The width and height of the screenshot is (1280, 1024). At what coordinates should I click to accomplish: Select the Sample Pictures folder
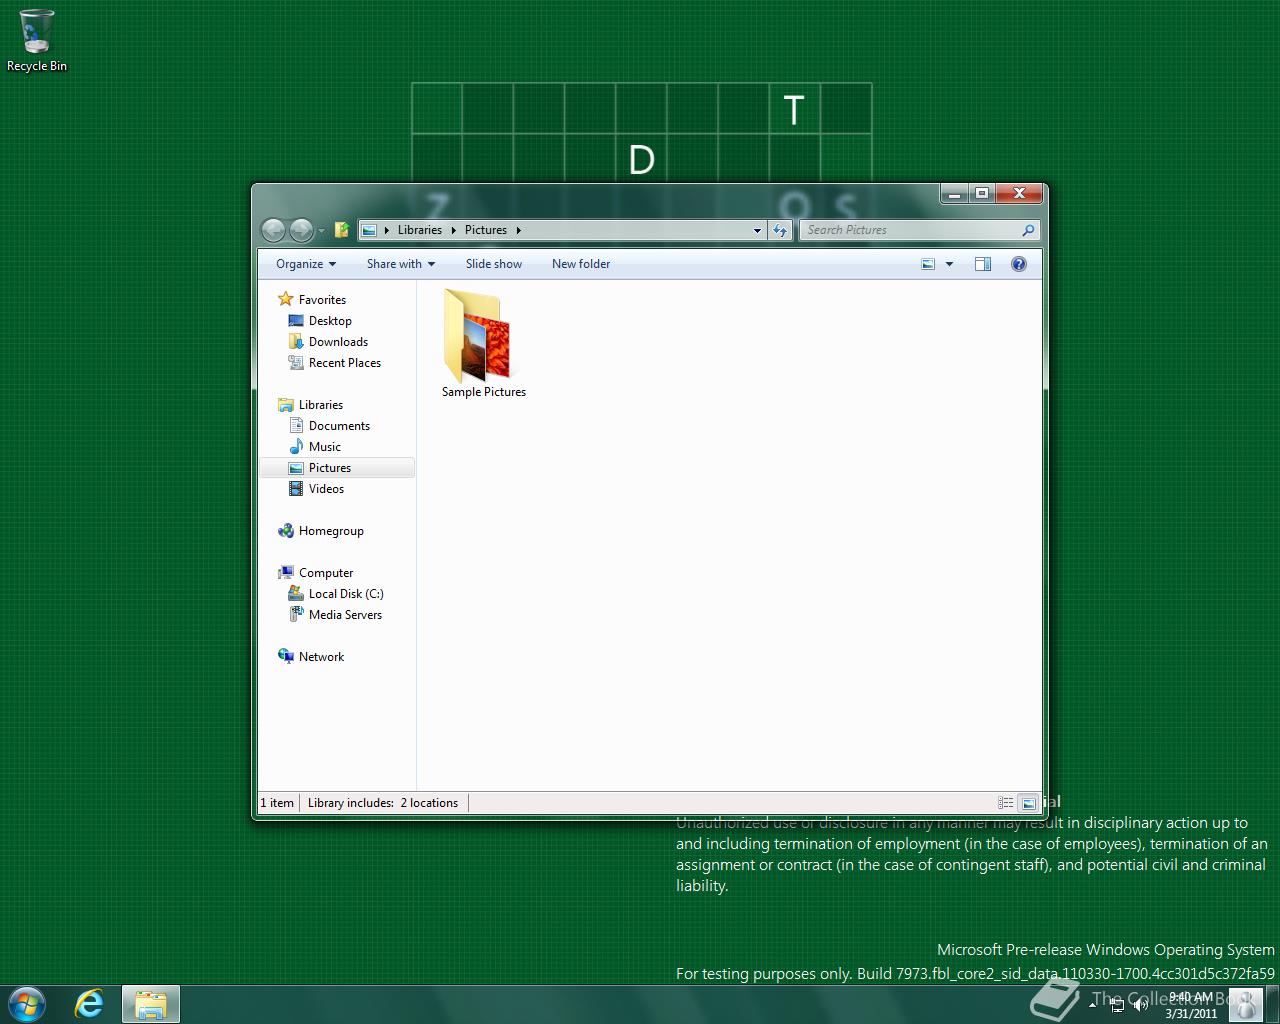tap(484, 344)
